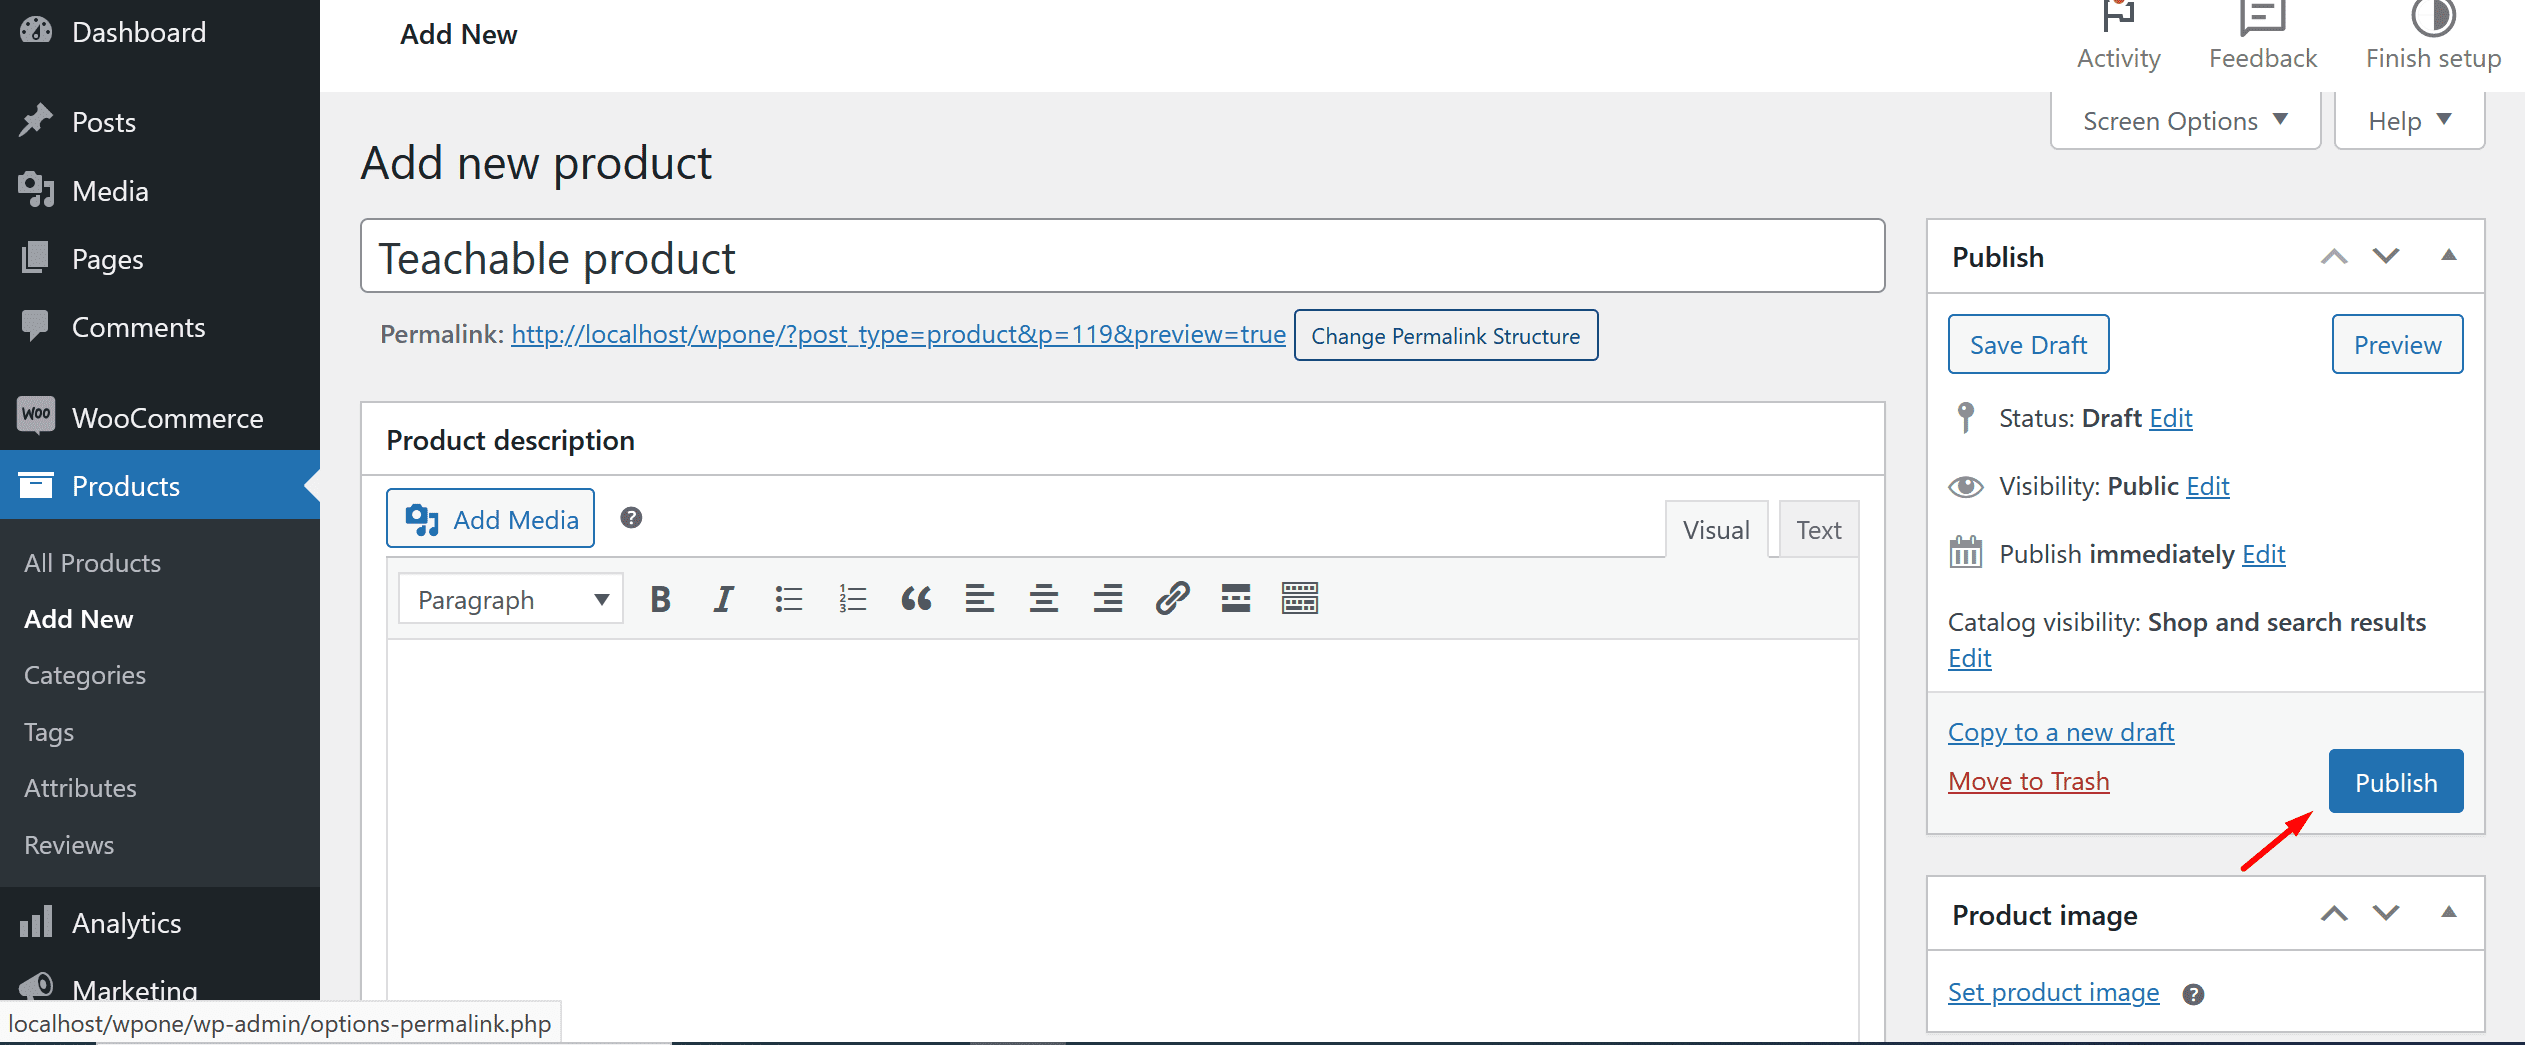Apply blockquote formatting
Viewport: 2525px width, 1045px height.
(x=916, y=599)
